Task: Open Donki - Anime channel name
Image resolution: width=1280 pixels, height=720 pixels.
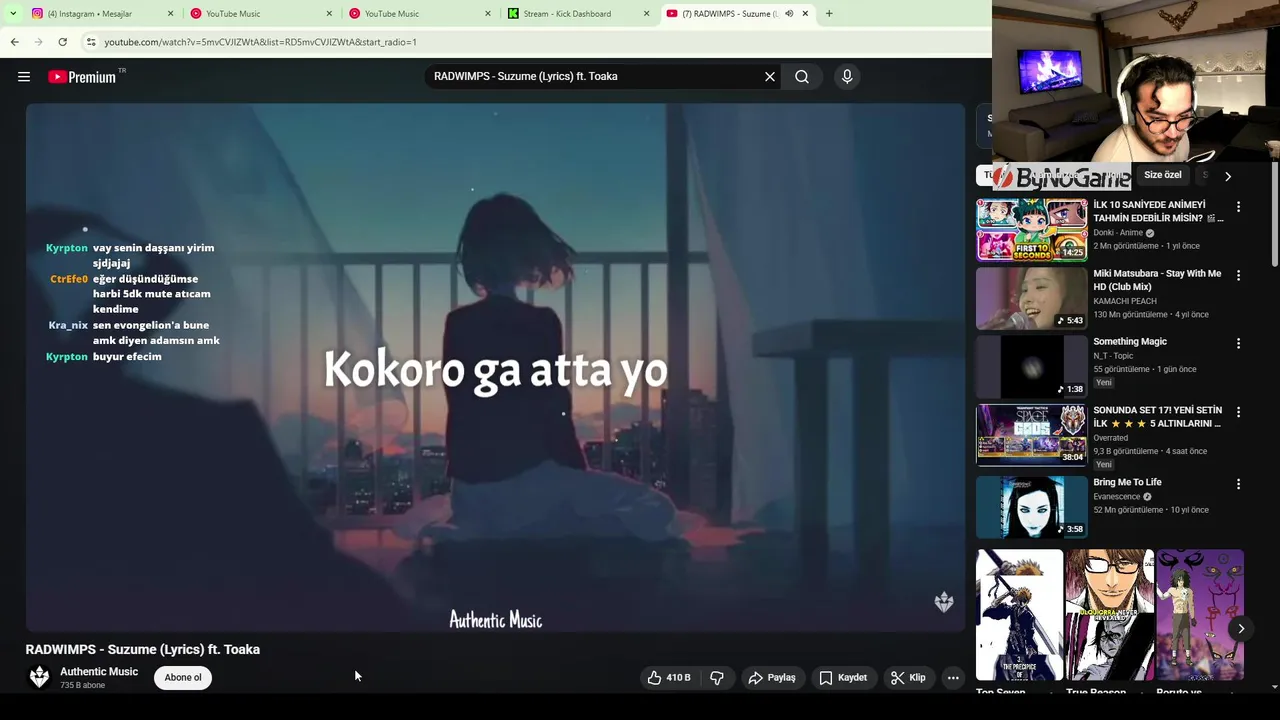Action: point(1118,233)
